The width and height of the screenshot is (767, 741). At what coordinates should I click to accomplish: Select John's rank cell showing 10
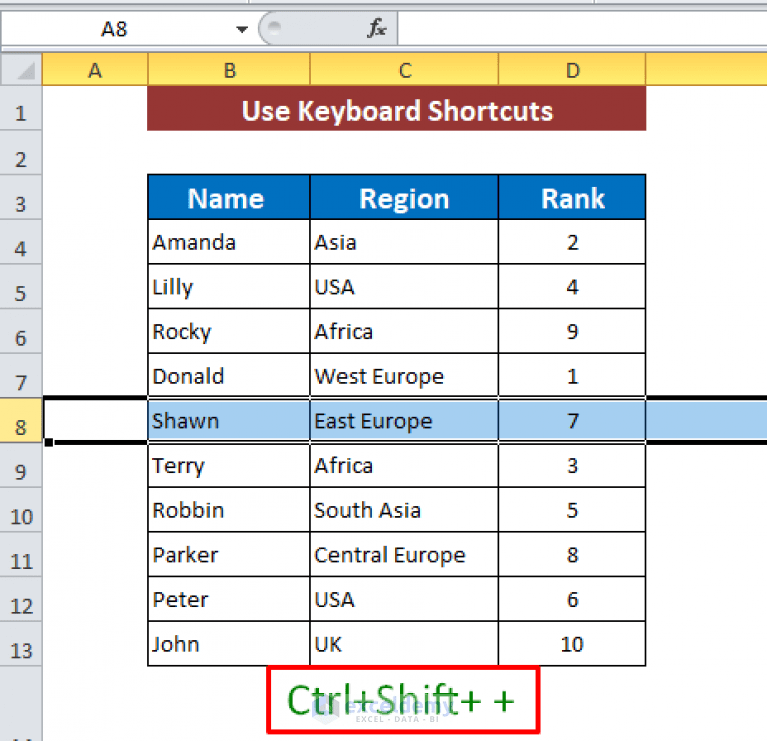click(572, 644)
